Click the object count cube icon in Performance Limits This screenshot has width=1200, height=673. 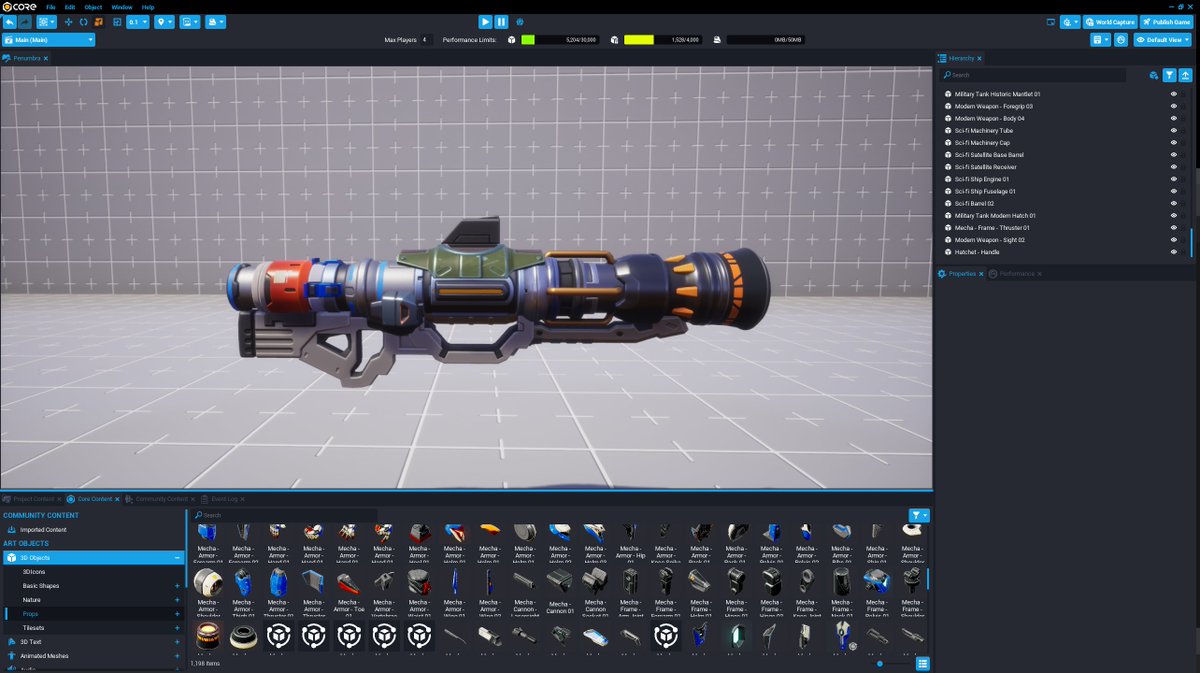tap(511, 40)
